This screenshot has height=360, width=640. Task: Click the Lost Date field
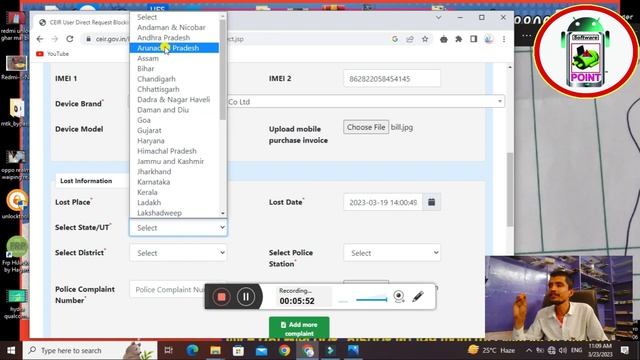click(383, 202)
